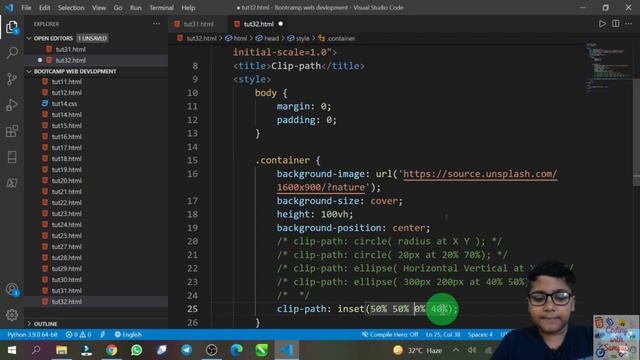This screenshot has height=360, width=640.
Task: Click the code minimap overview
Action: (609, 67)
